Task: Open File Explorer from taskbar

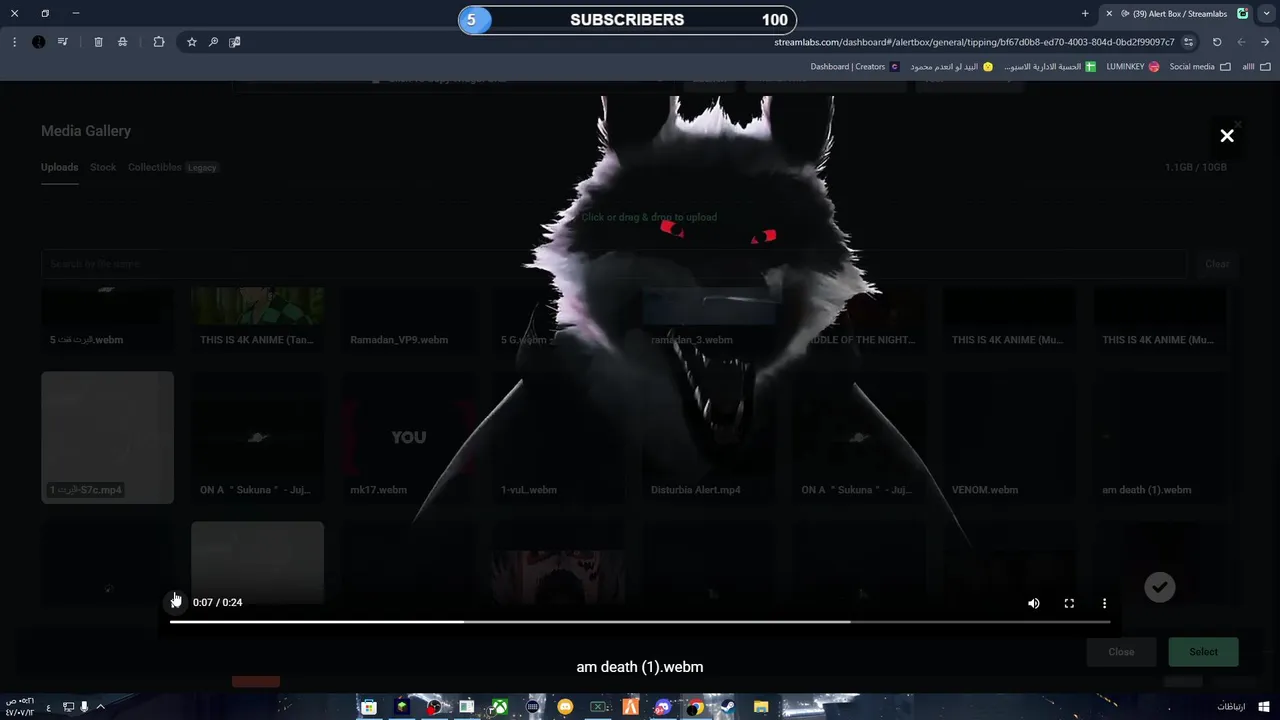Action: 760,707
